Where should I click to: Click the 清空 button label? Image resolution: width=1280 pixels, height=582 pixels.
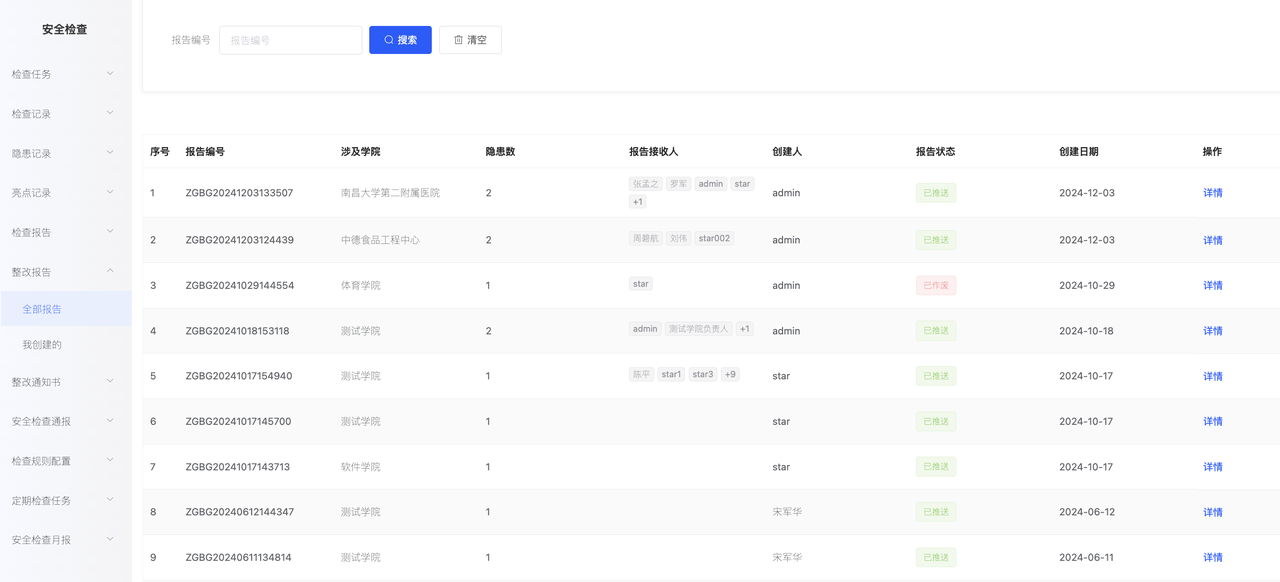click(477, 40)
